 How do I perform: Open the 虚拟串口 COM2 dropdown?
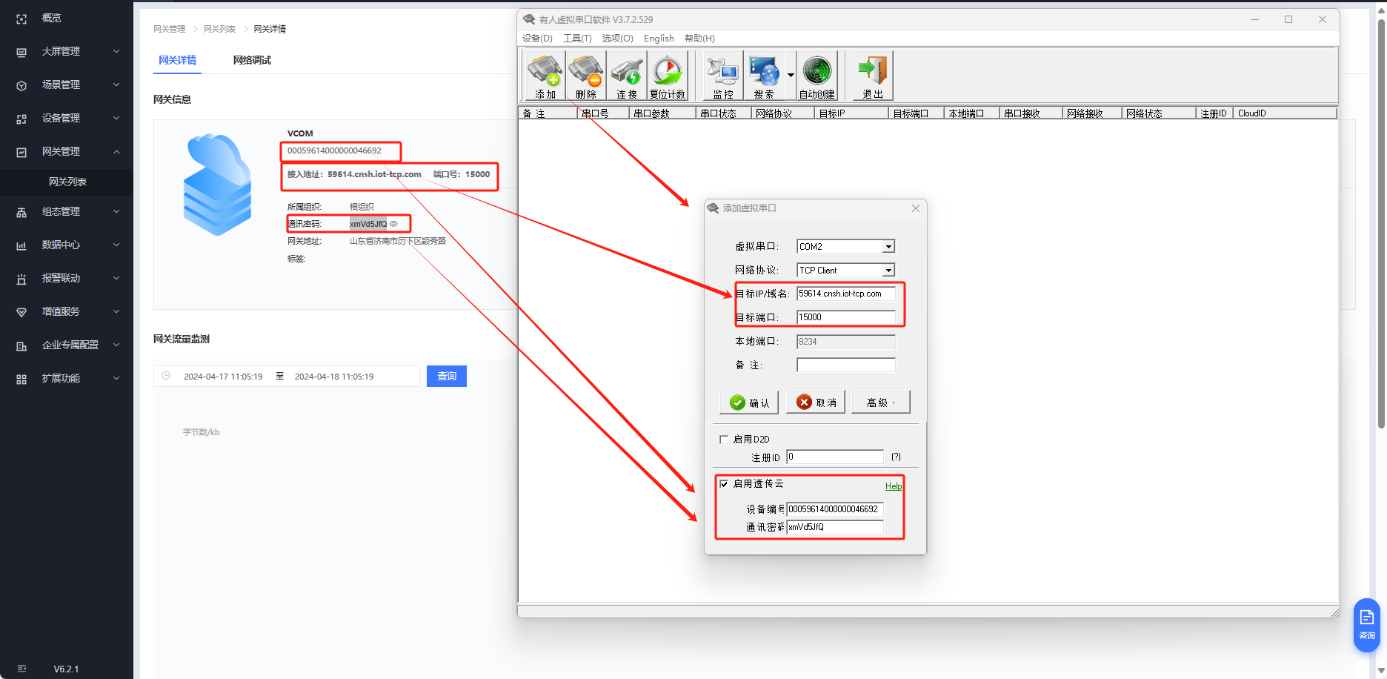[888, 247]
